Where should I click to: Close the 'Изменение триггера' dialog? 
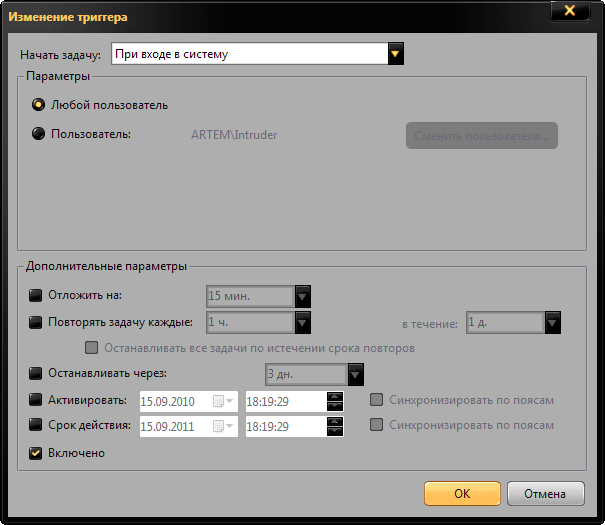pos(570,11)
